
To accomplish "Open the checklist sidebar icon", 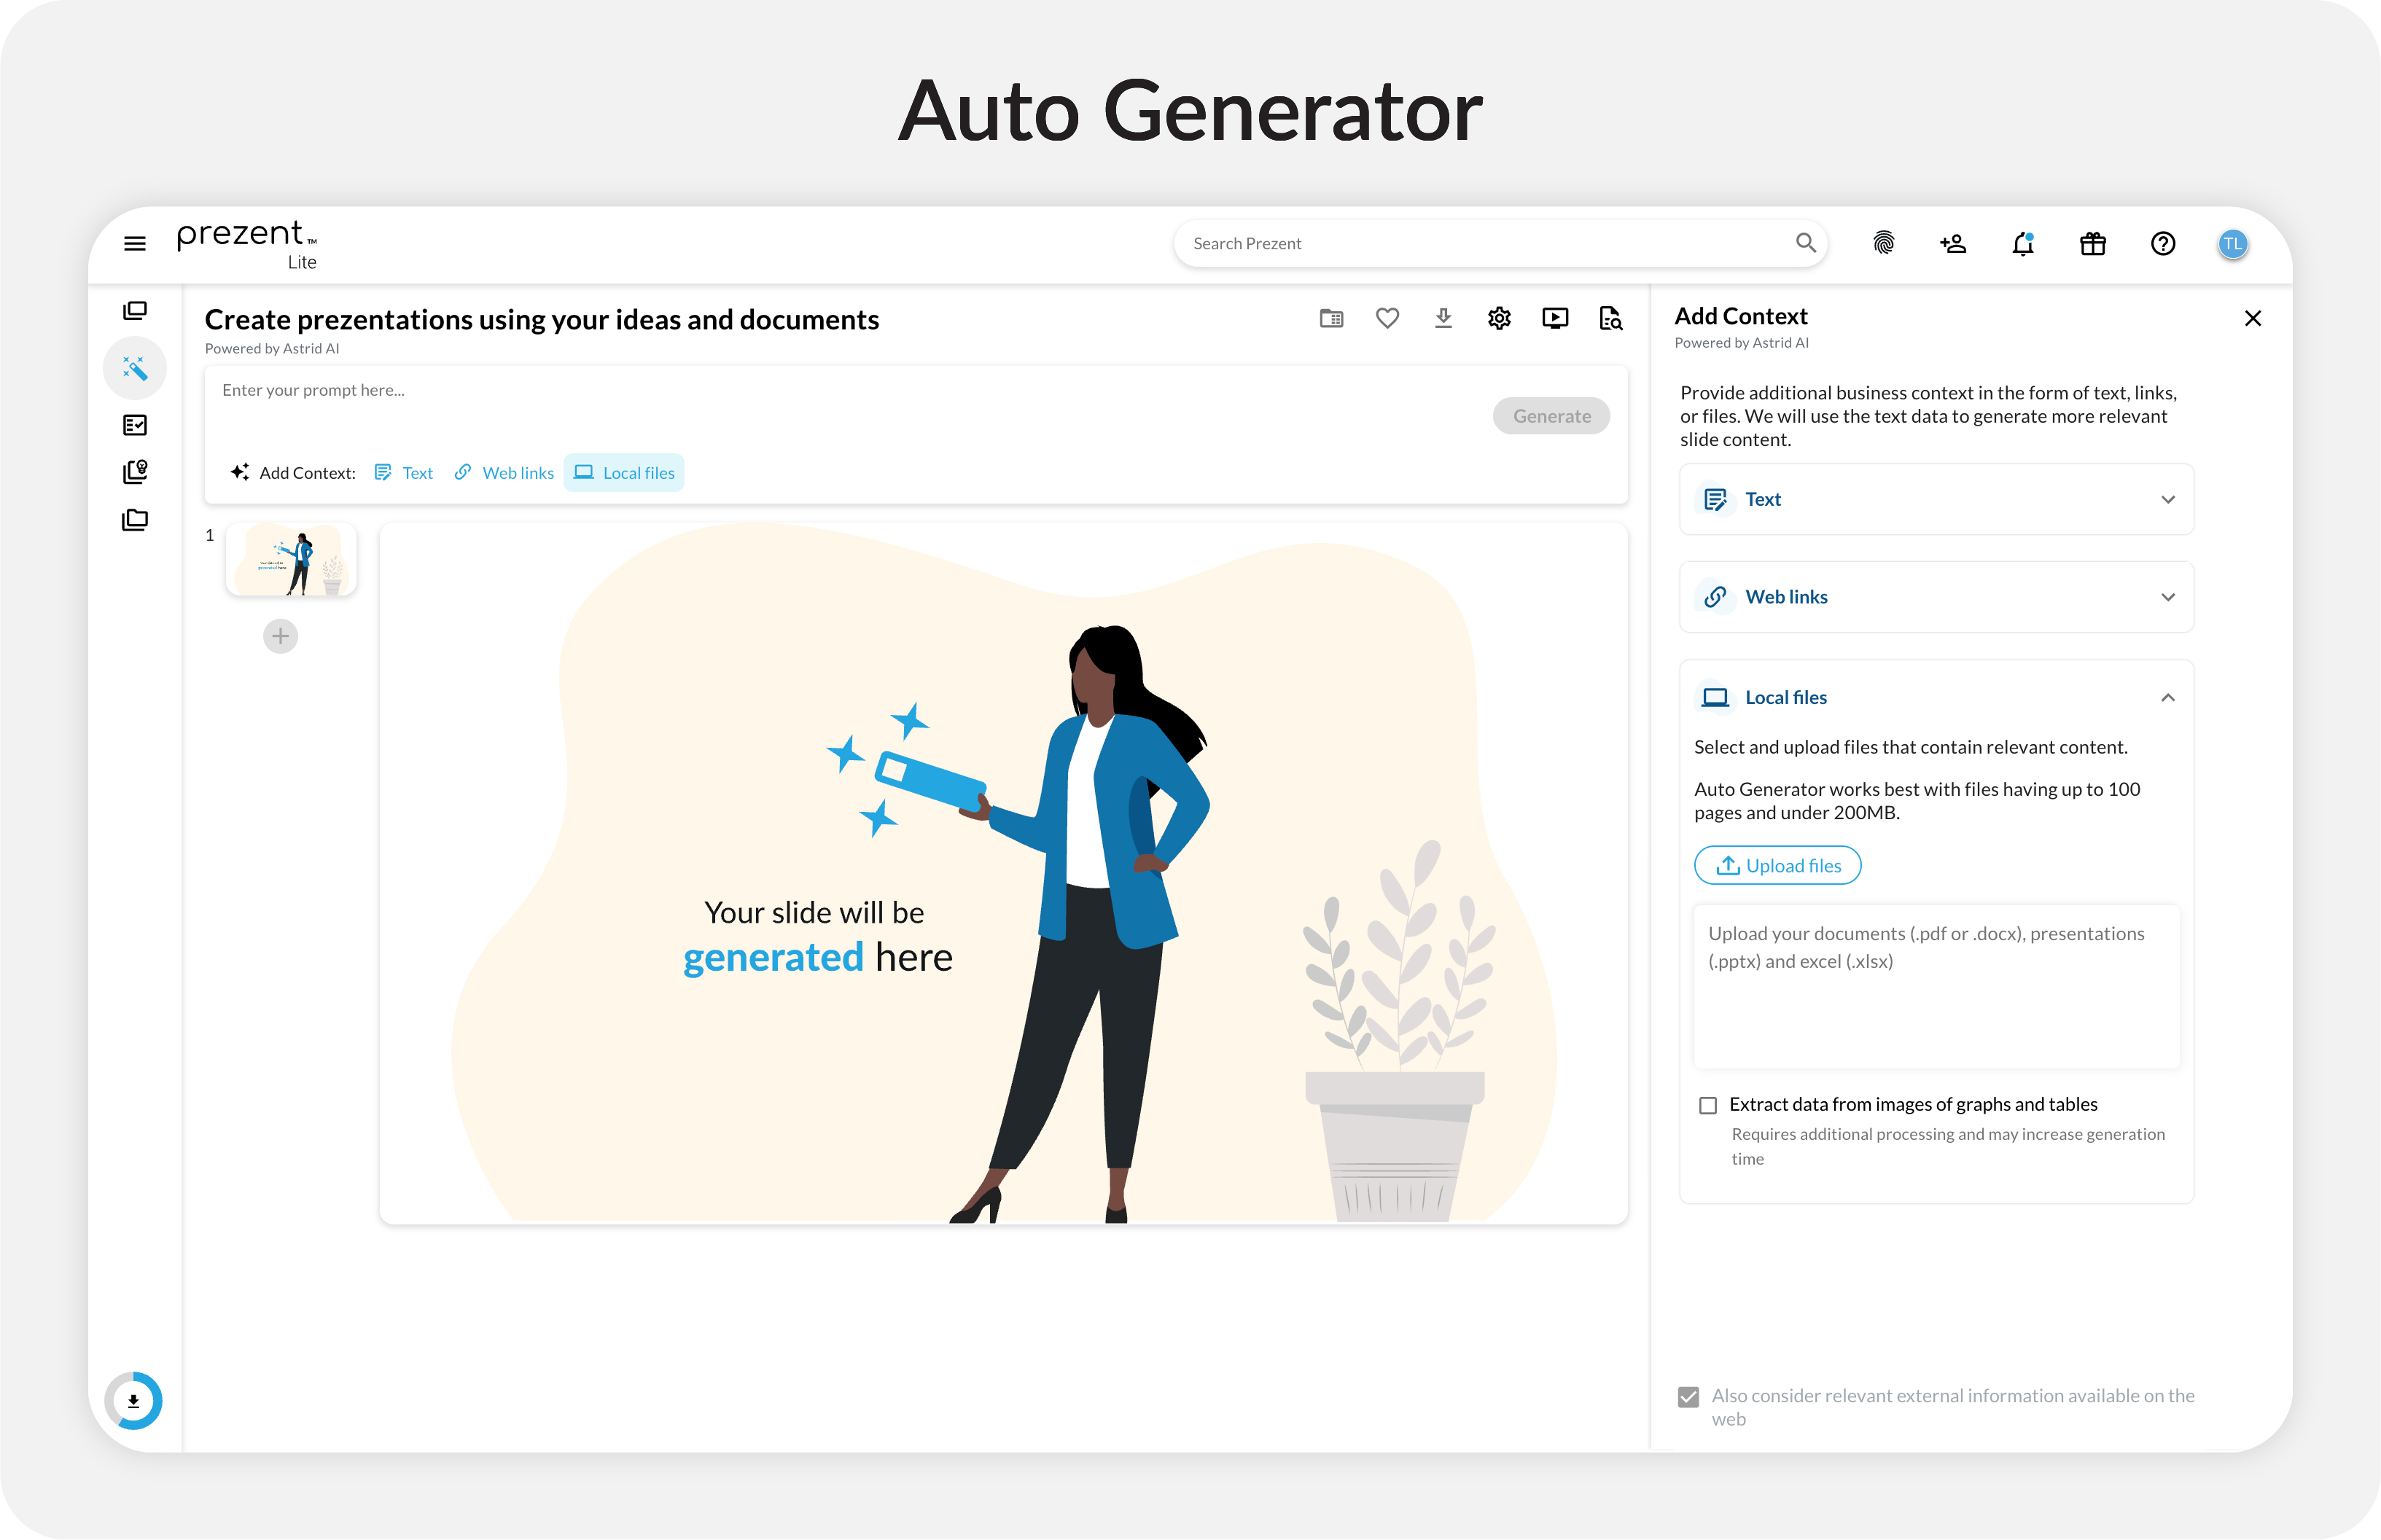I will point(135,425).
